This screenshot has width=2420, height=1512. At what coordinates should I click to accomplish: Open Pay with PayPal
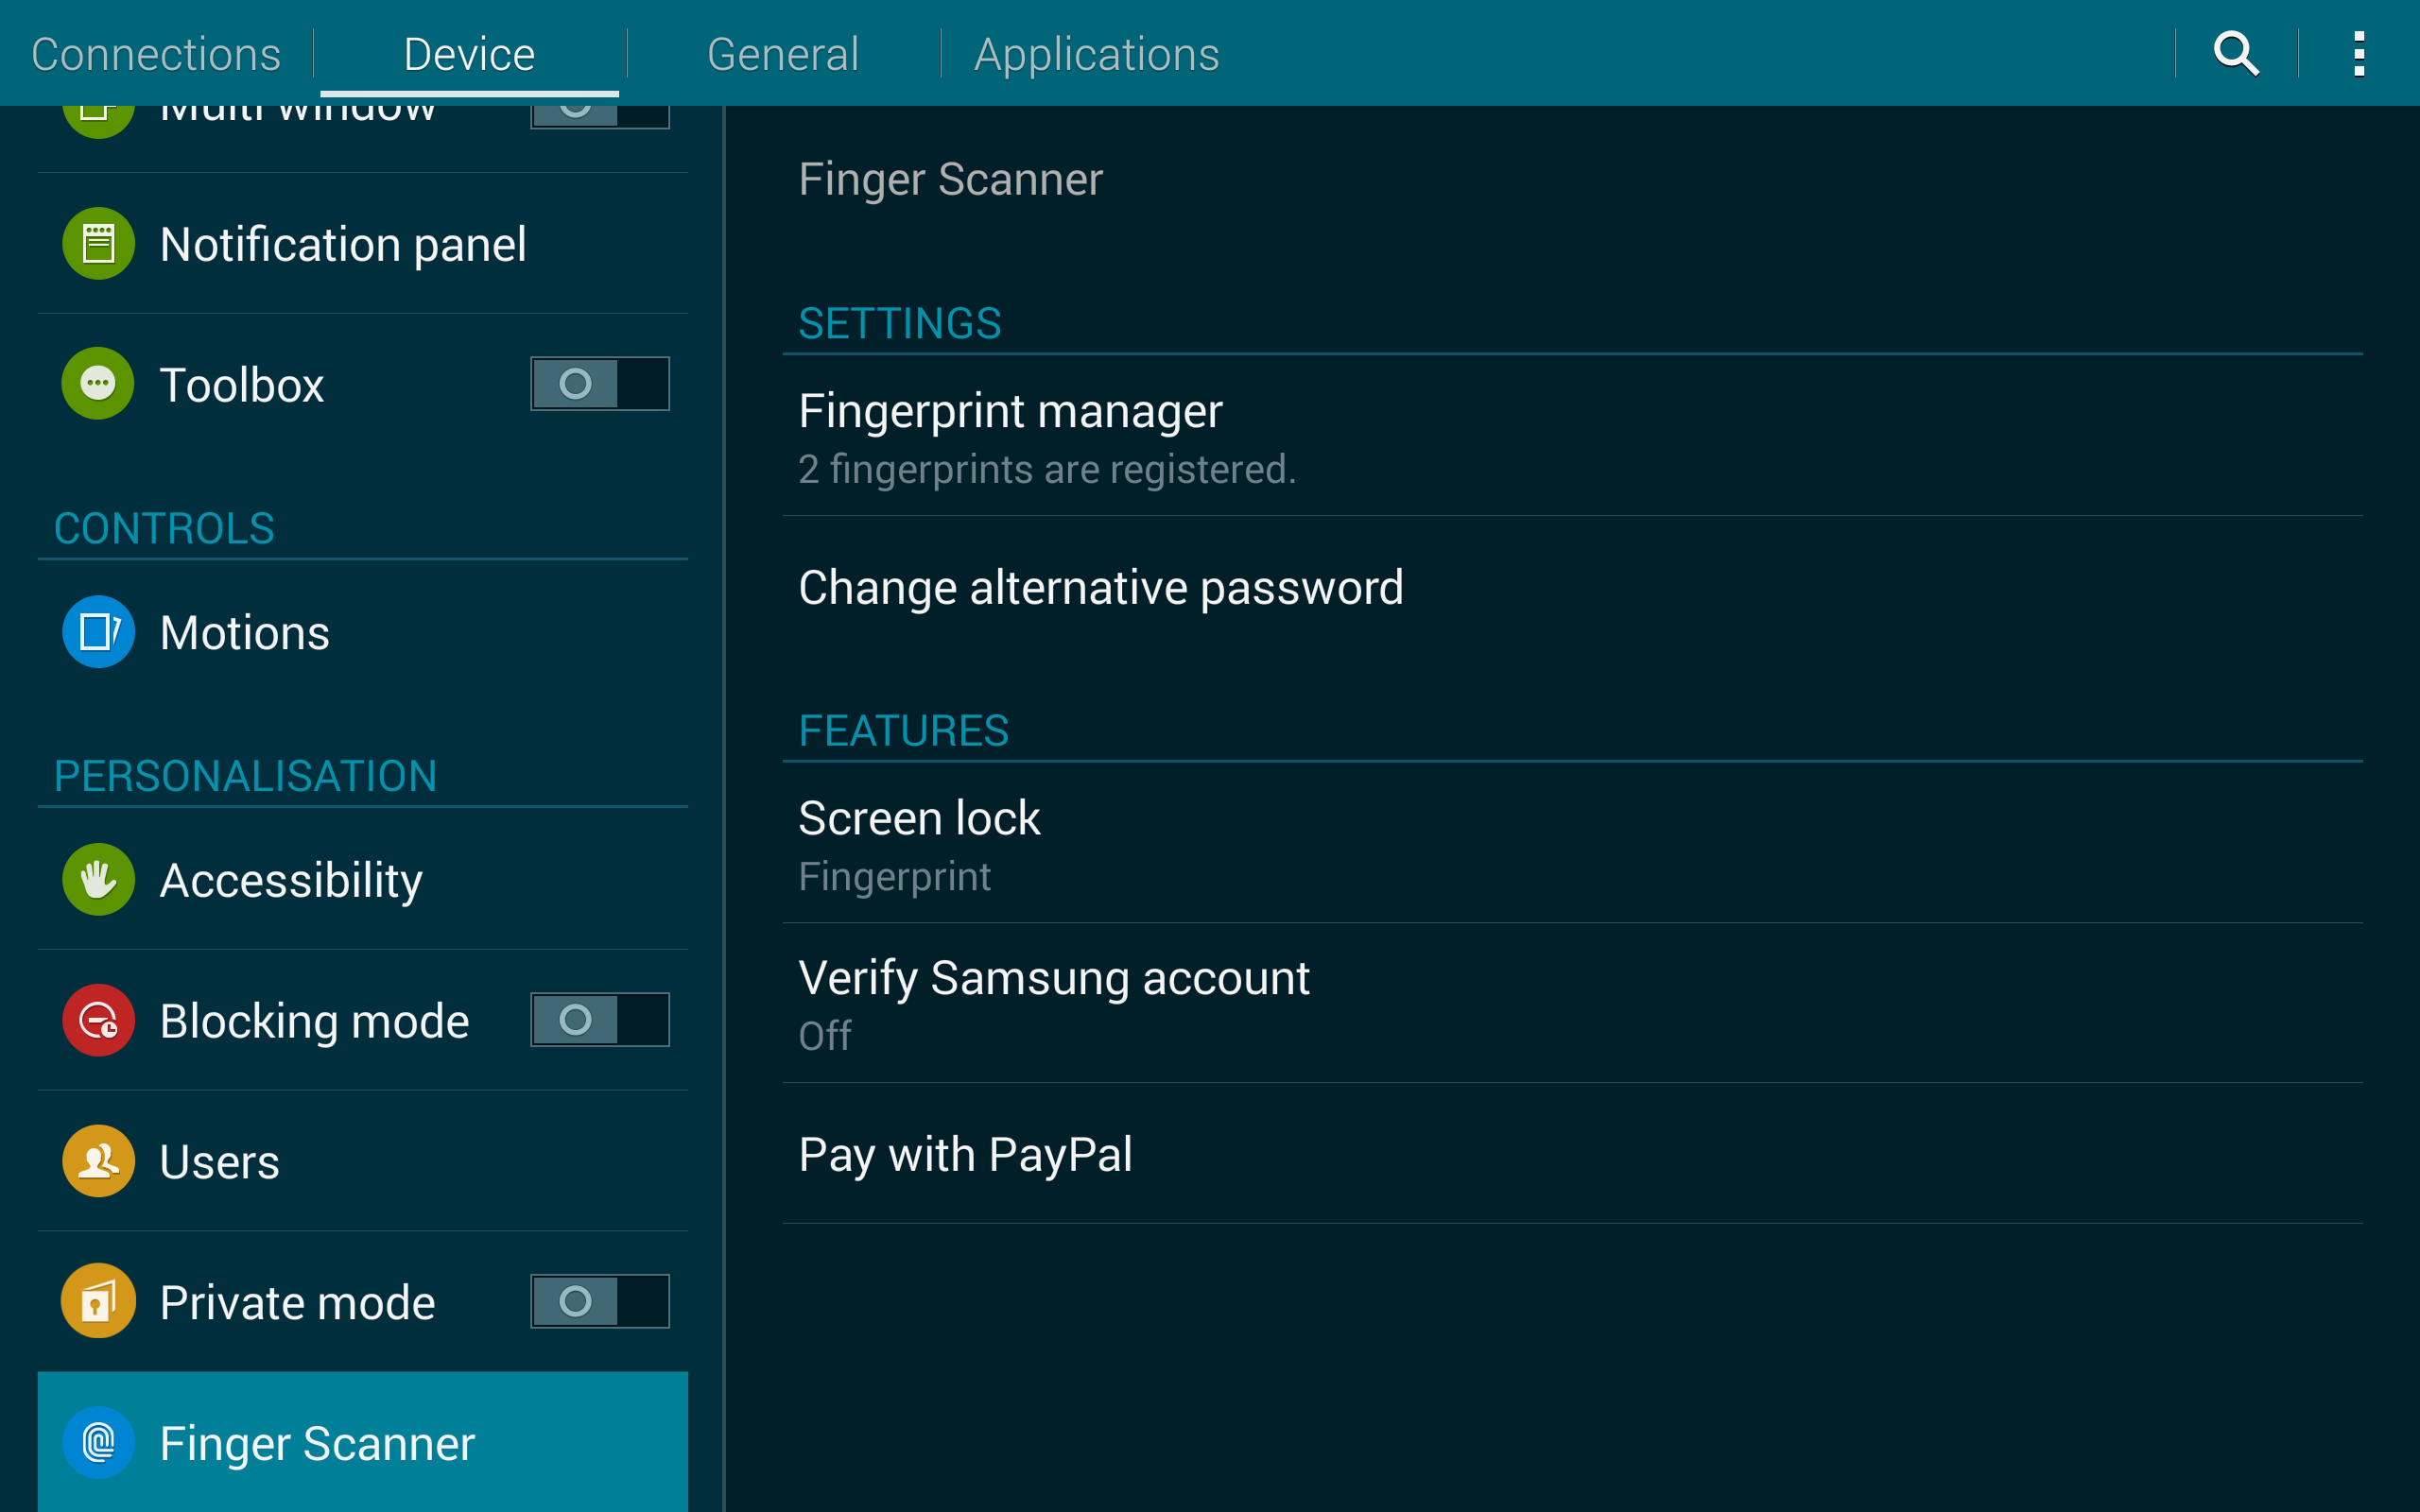[x=1572, y=1154]
